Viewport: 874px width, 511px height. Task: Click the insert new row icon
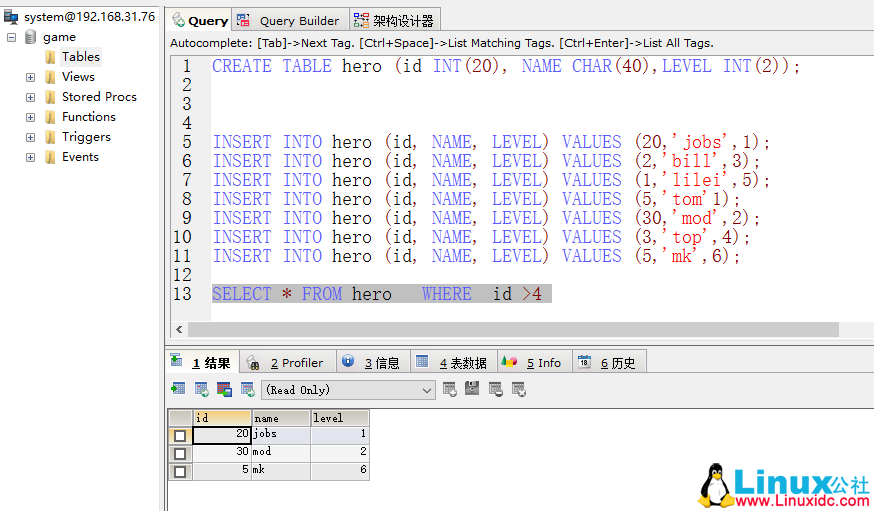[450, 389]
